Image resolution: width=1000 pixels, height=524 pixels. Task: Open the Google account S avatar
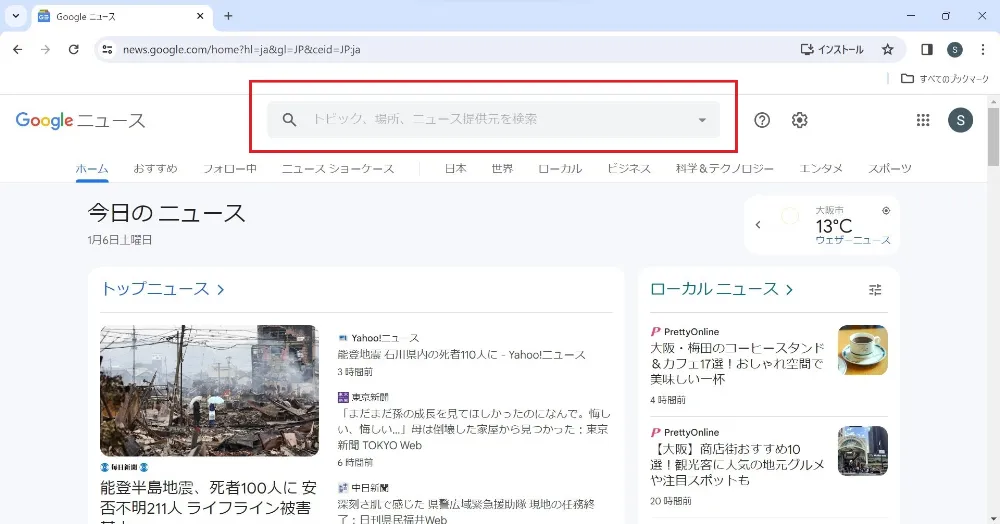(x=960, y=120)
